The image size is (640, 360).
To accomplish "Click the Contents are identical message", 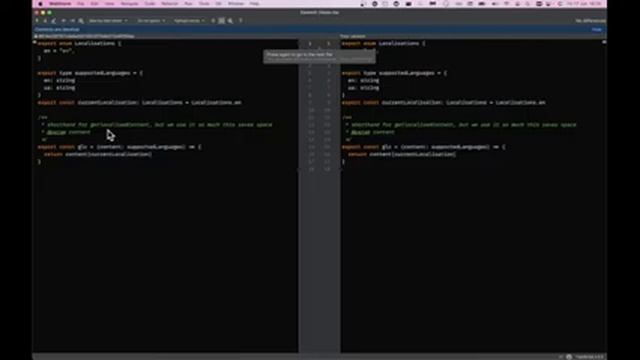I will pyautogui.click(x=57, y=29).
